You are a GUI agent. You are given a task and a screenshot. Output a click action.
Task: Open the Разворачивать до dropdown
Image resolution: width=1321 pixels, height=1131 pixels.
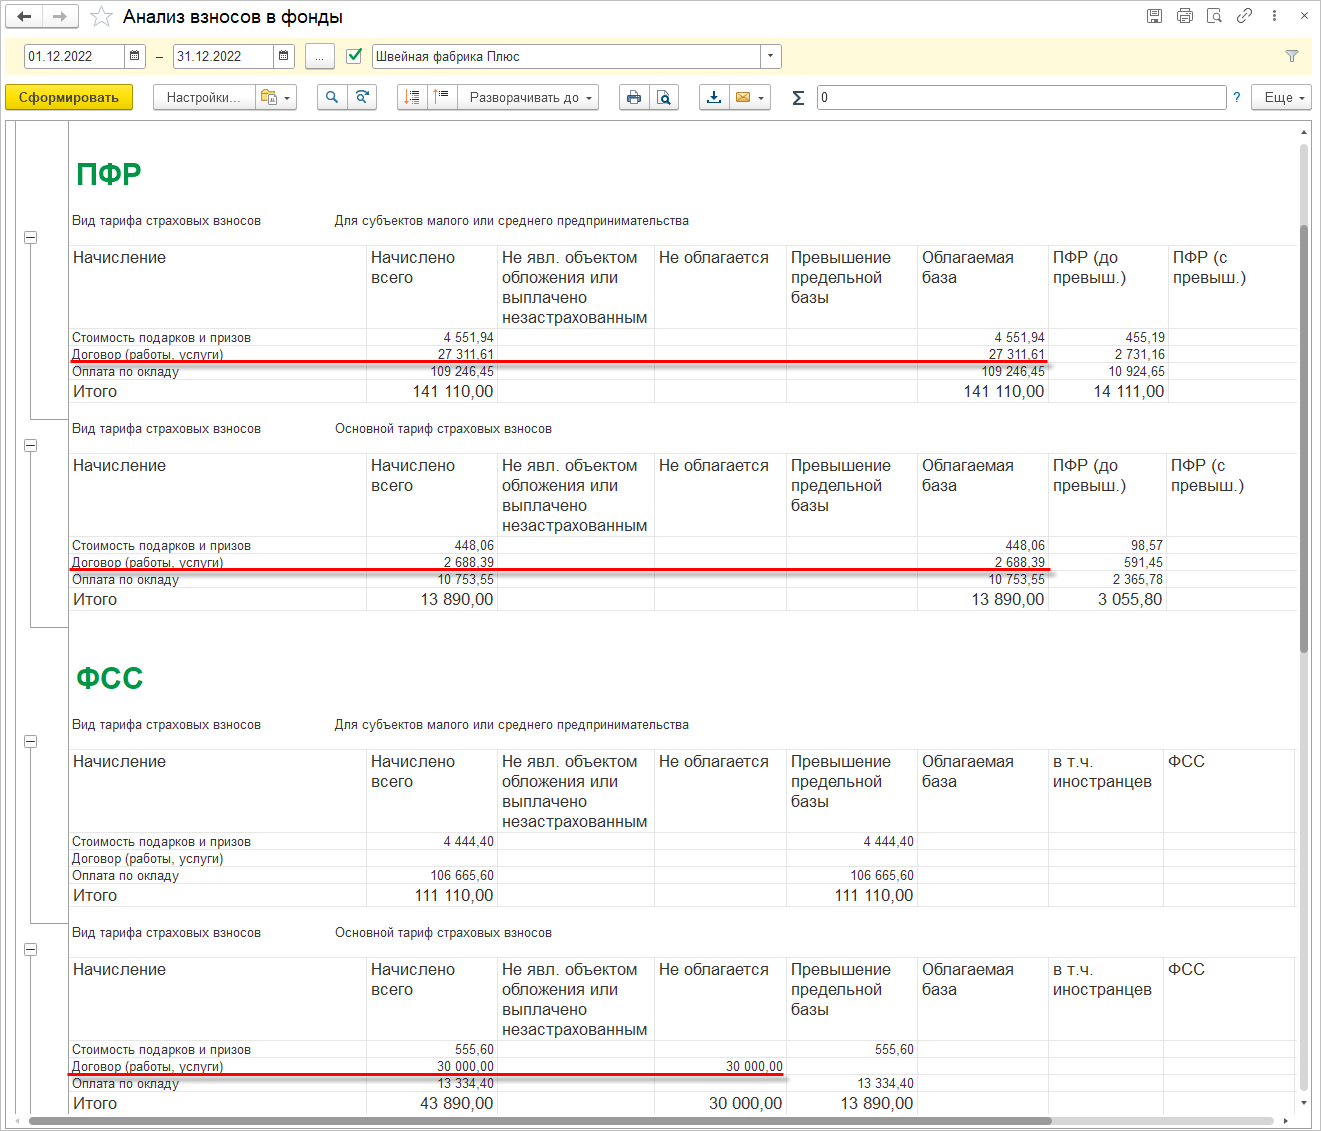528,97
